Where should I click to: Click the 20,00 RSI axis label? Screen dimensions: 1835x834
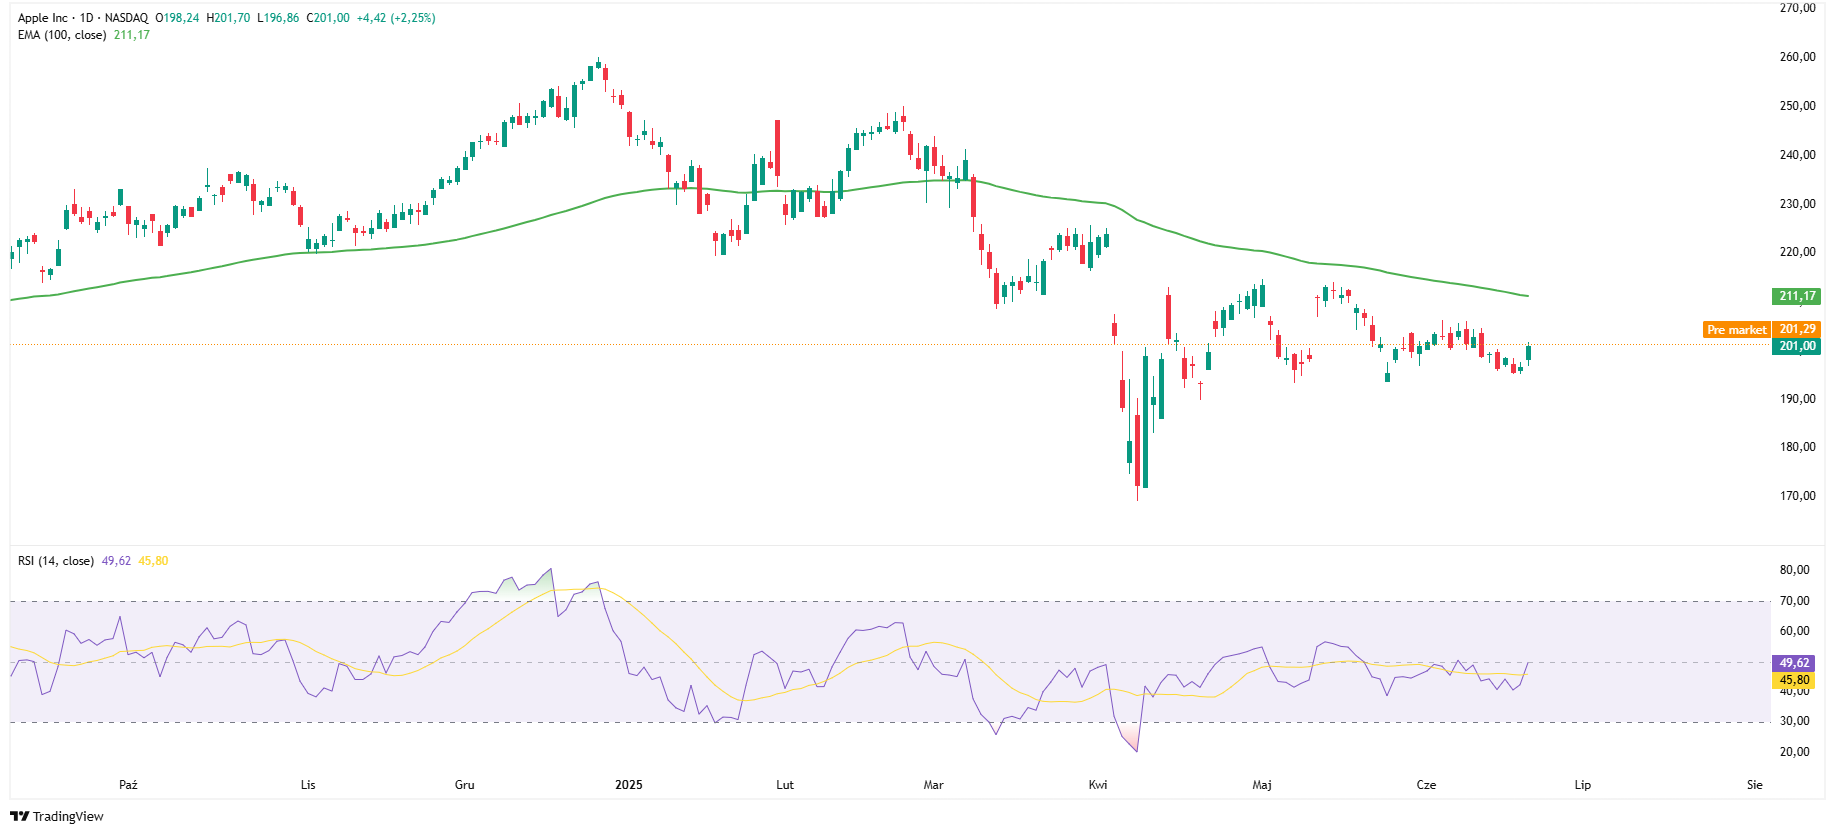pyautogui.click(x=1795, y=752)
